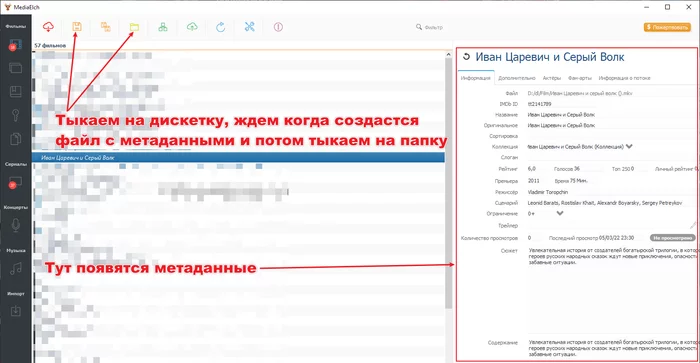This screenshot has width=700, height=363.
Task: Click the green cloud upload sync icon
Action: [192, 27]
